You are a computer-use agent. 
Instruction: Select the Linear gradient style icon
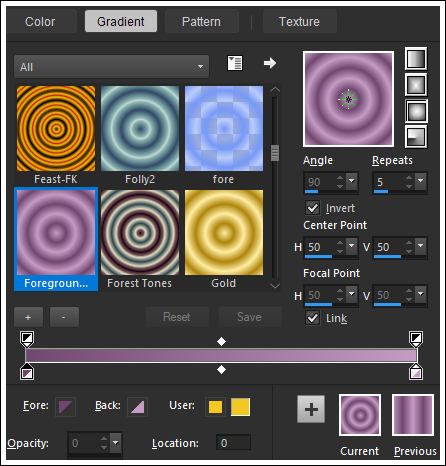pyautogui.click(x=416, y=59)
